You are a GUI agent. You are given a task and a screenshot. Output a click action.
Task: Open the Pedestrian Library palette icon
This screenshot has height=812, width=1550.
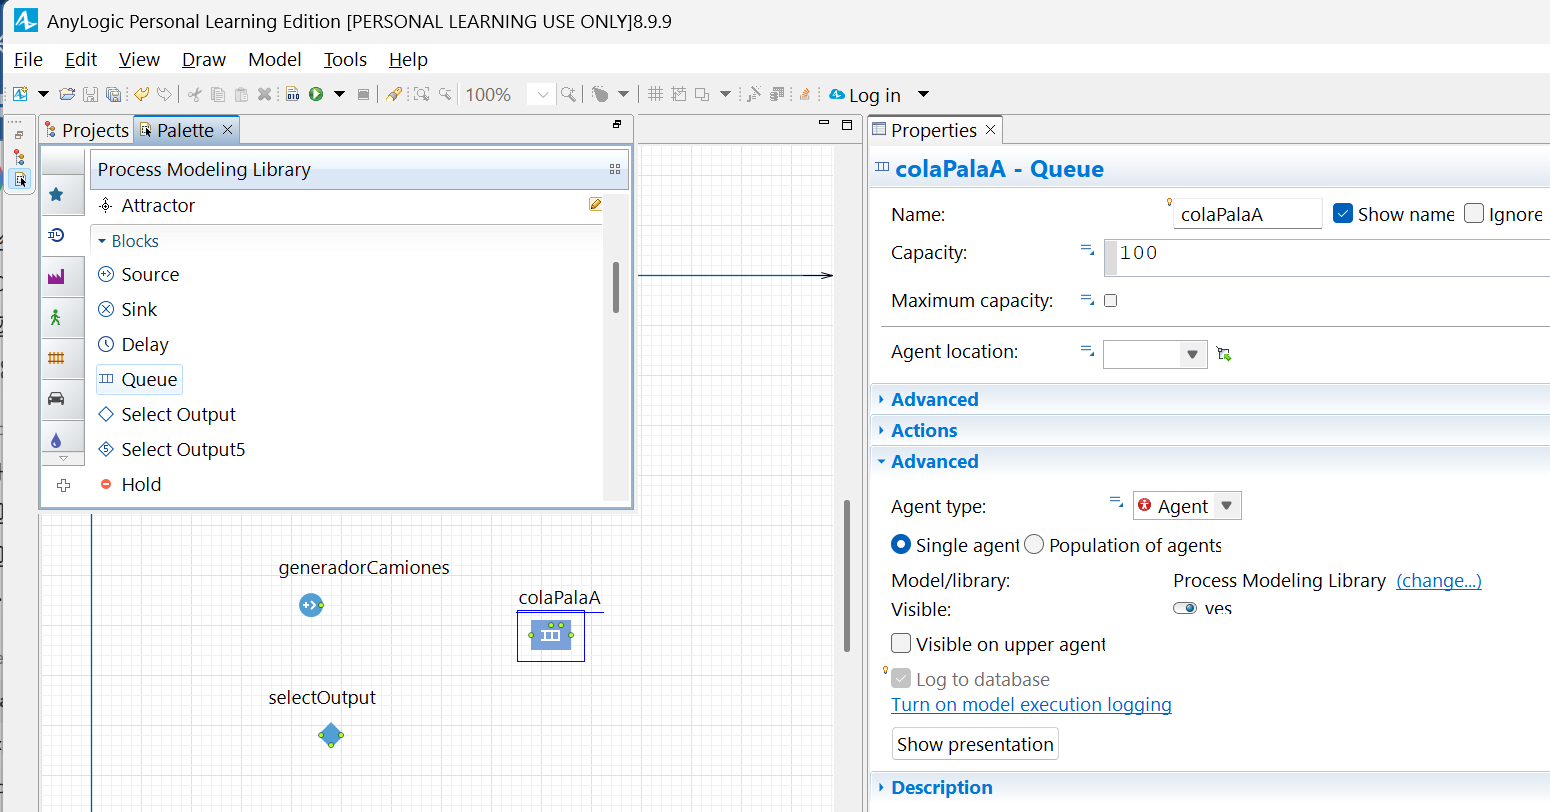(56, 317)
